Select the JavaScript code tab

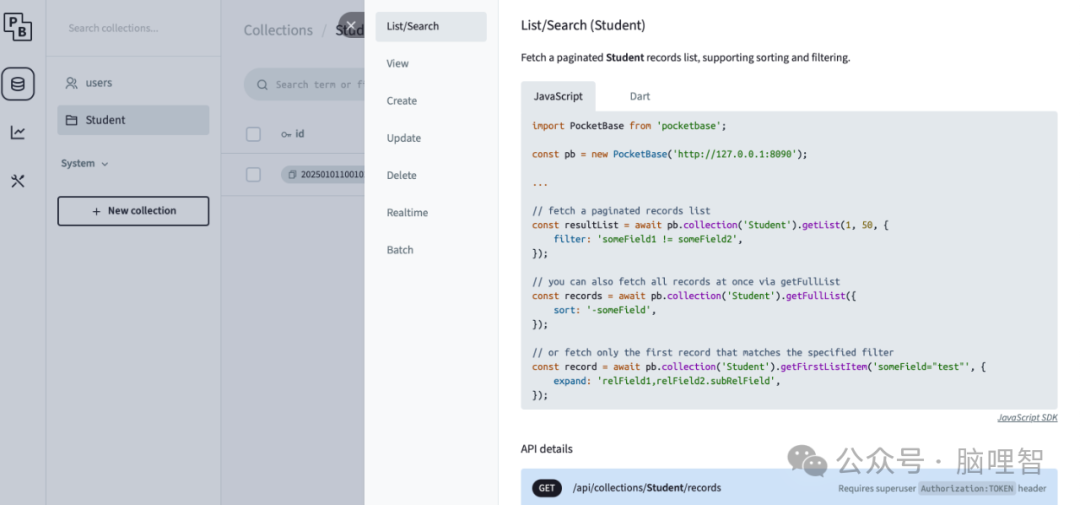pos(558,96)
